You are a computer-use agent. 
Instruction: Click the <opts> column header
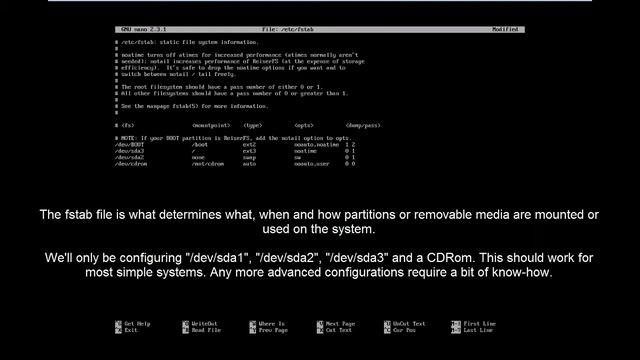[304, 125]
